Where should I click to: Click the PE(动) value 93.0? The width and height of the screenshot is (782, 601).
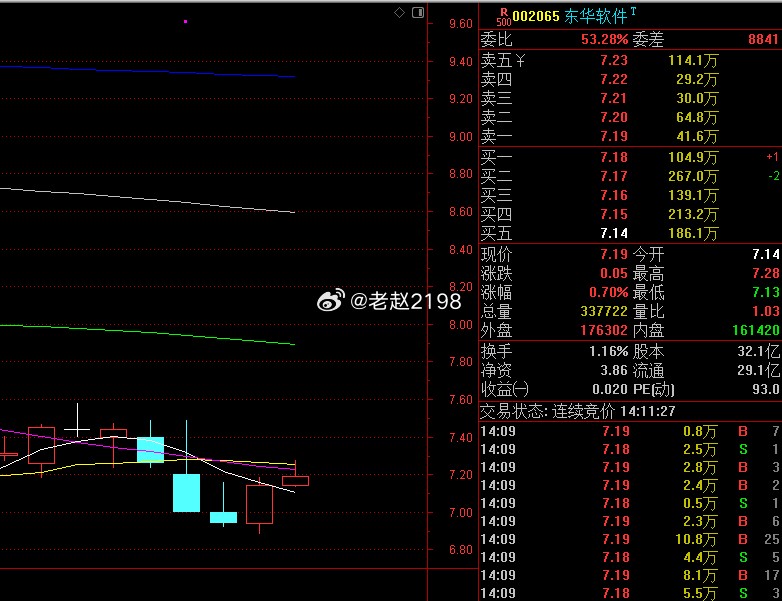766,389
